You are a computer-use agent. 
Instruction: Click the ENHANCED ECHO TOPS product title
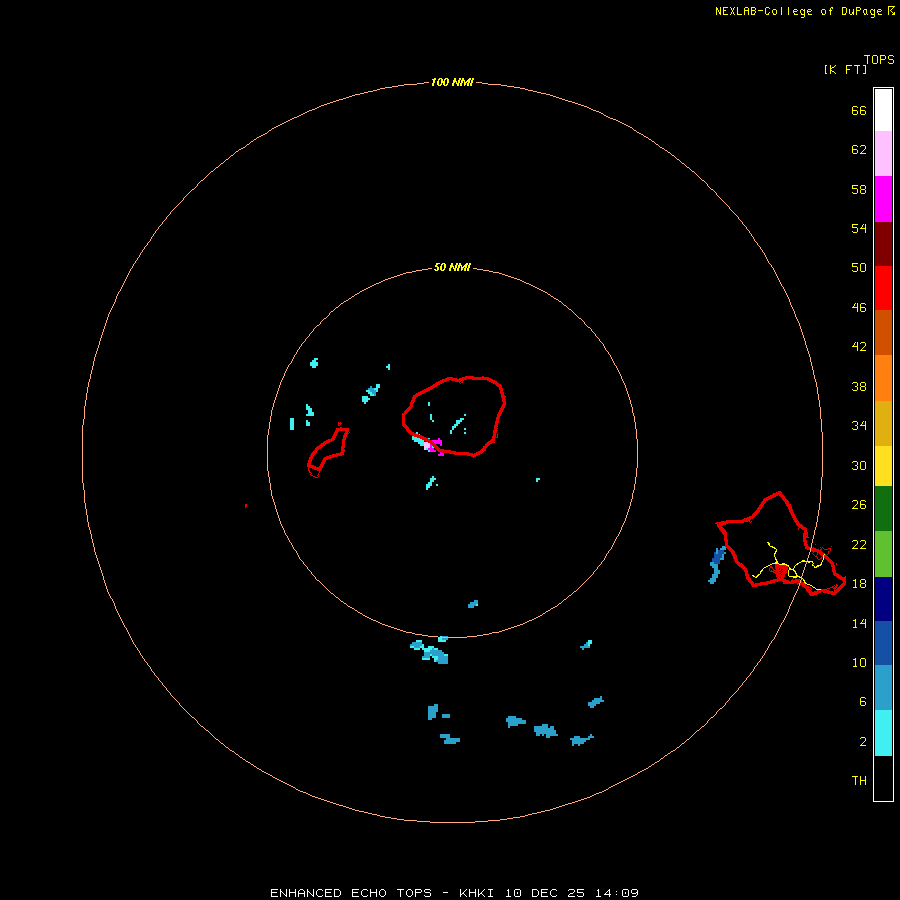point(351,893)
